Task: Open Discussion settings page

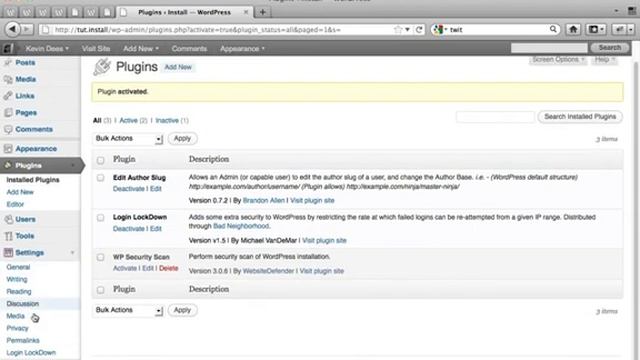Action: click(x=22, y=304)
